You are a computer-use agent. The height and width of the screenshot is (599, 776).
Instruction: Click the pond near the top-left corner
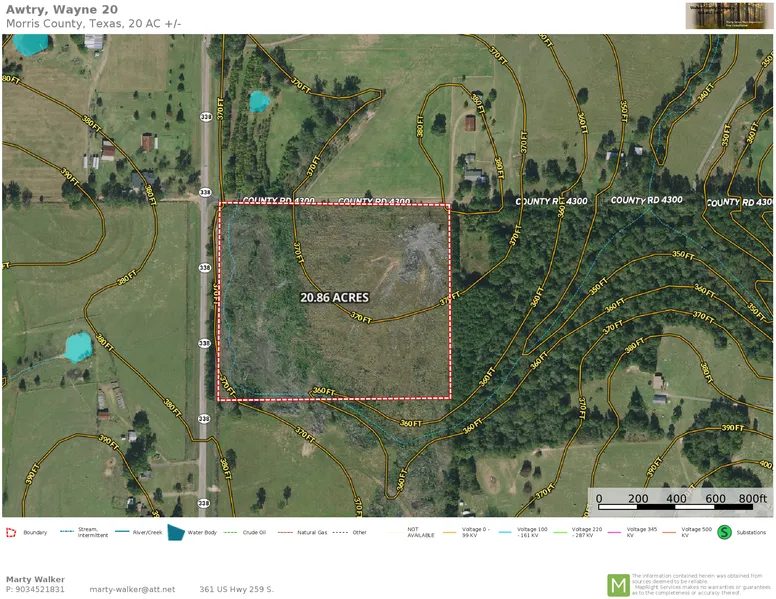pos(30,44)
